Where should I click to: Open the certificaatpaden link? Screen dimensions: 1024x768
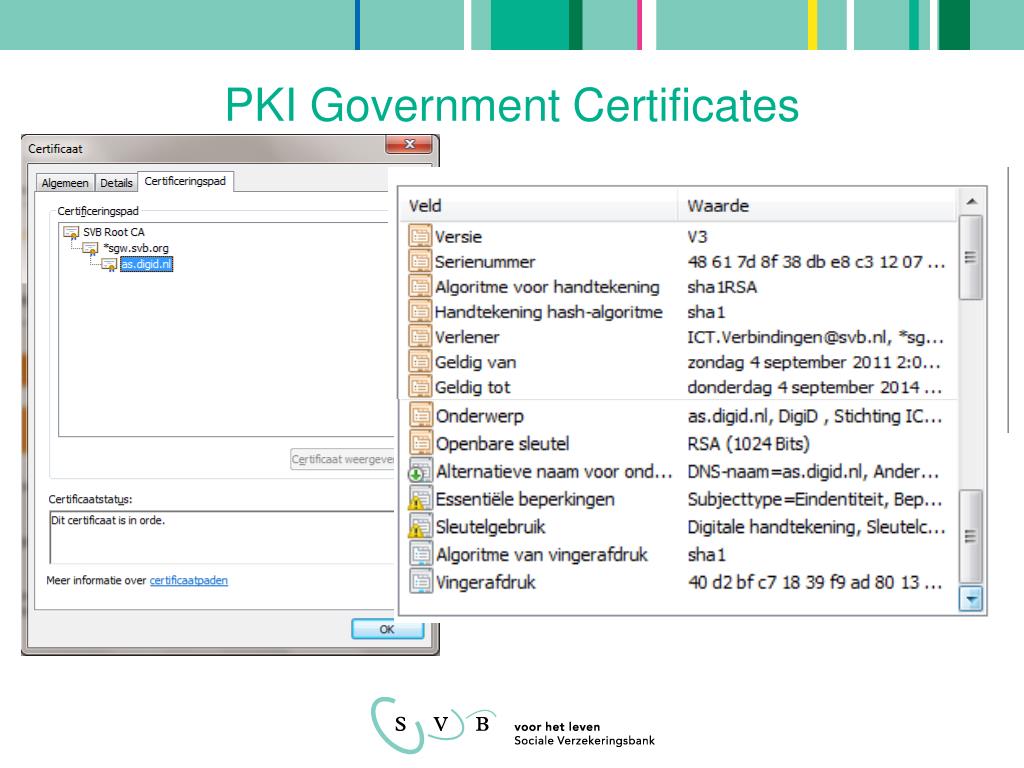tap(189, 580)
